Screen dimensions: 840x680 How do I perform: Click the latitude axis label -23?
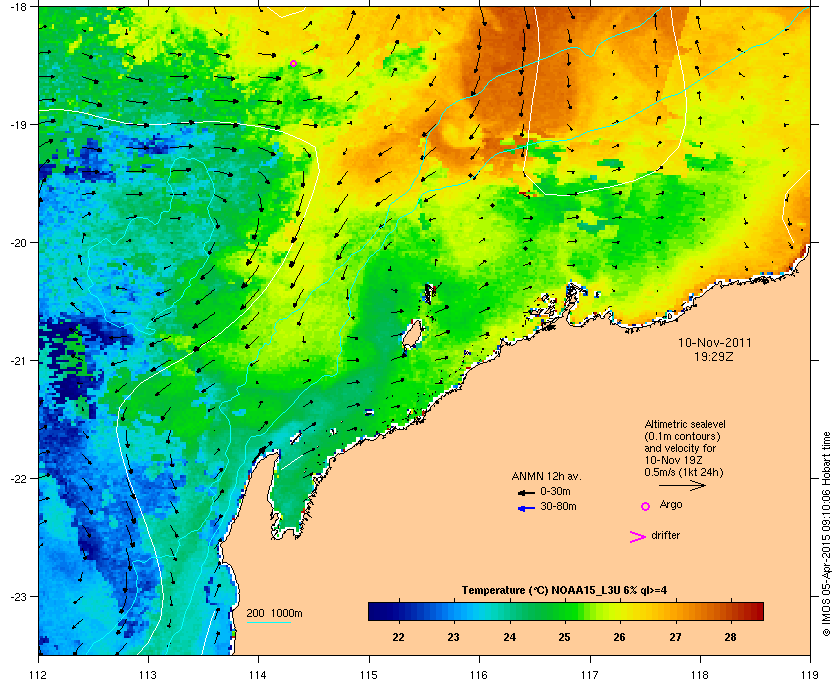pyautogui.click(x=19, y=596)
